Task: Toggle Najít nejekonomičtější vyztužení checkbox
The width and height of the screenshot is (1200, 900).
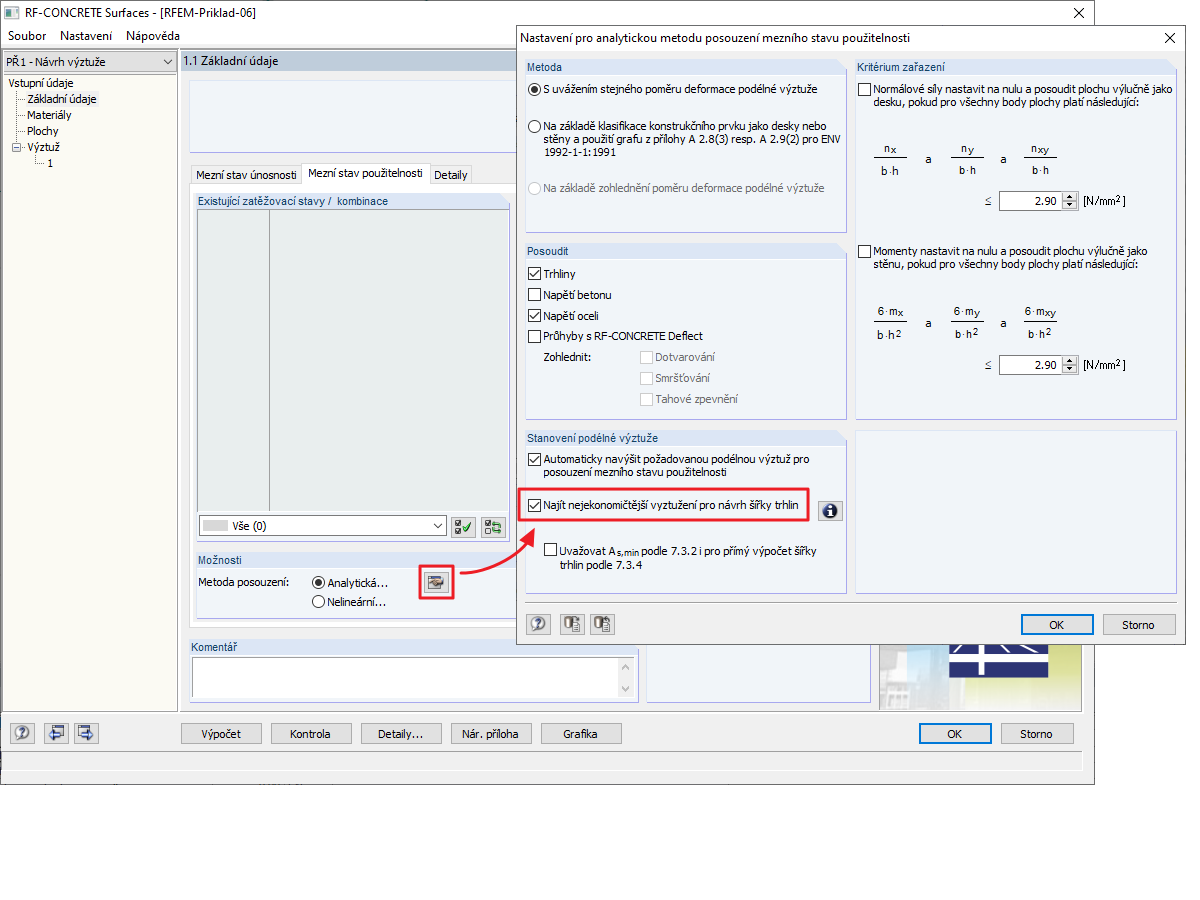Action: (x=535, y=506)
